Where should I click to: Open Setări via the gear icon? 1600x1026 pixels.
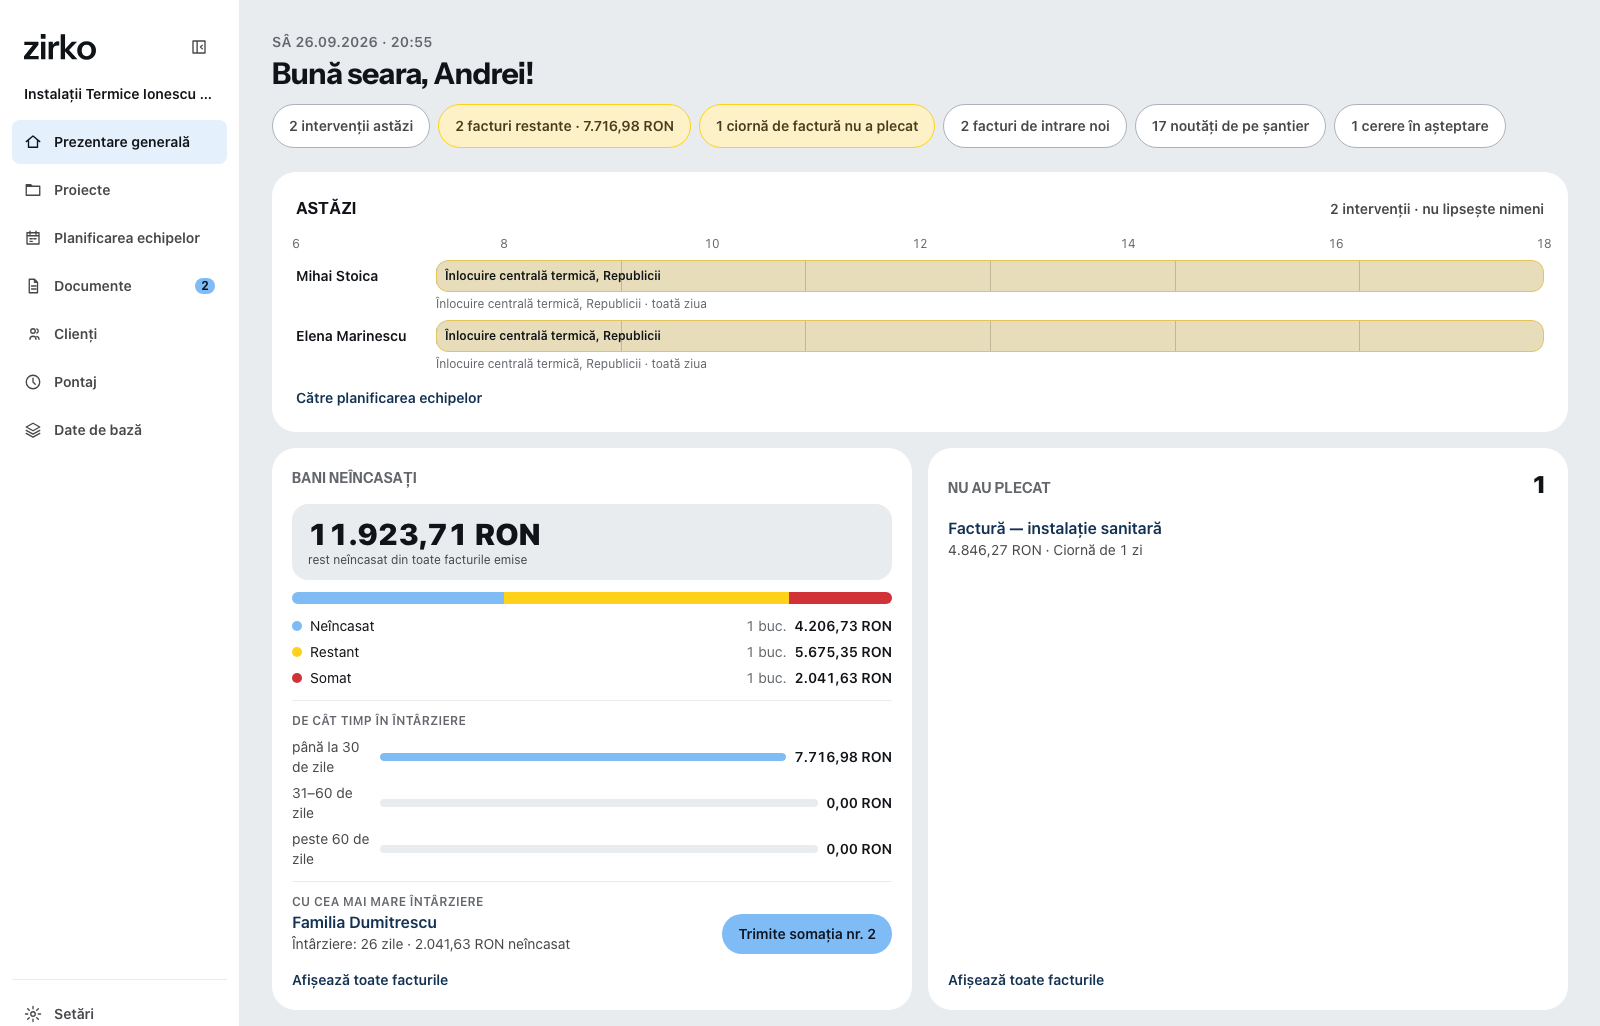tap(33, 1014)
